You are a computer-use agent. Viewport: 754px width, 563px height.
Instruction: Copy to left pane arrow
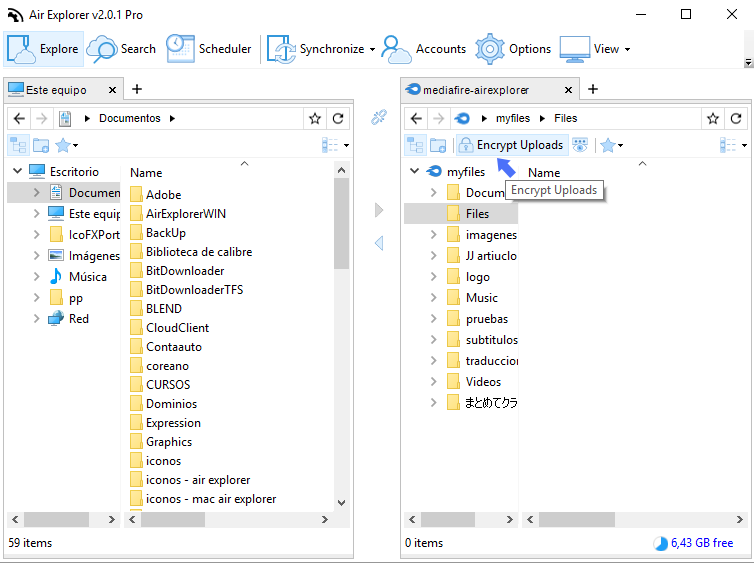(379, 243)
